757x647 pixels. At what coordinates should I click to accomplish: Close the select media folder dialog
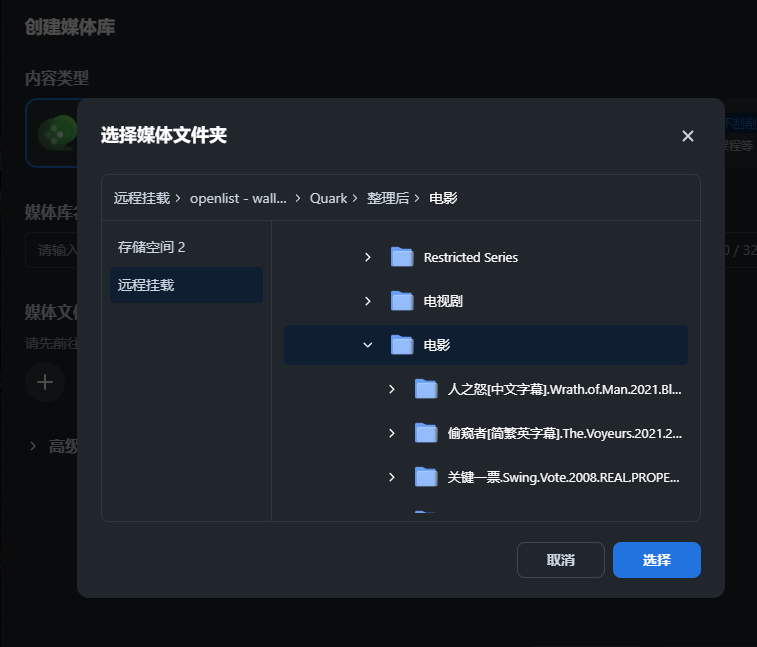coord(687,136)
